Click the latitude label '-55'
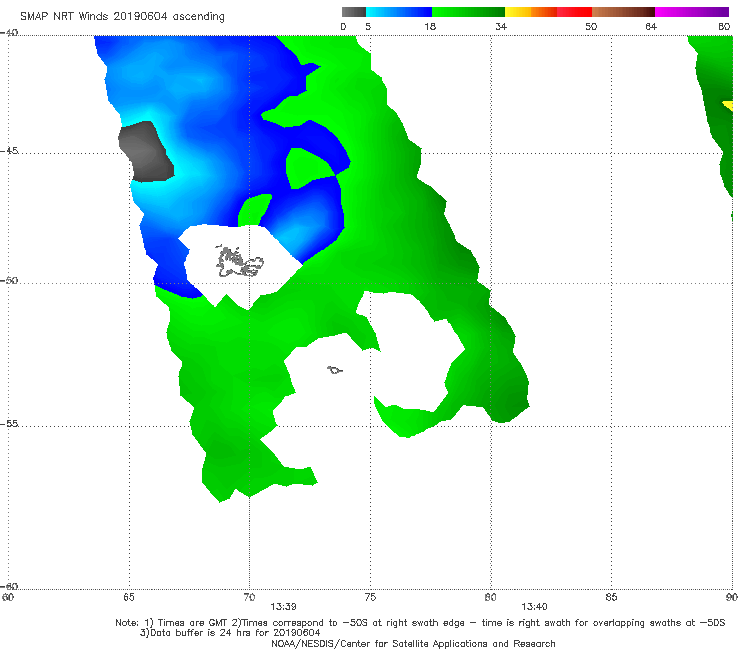740x650 pixels. click(x=9, y=423)
